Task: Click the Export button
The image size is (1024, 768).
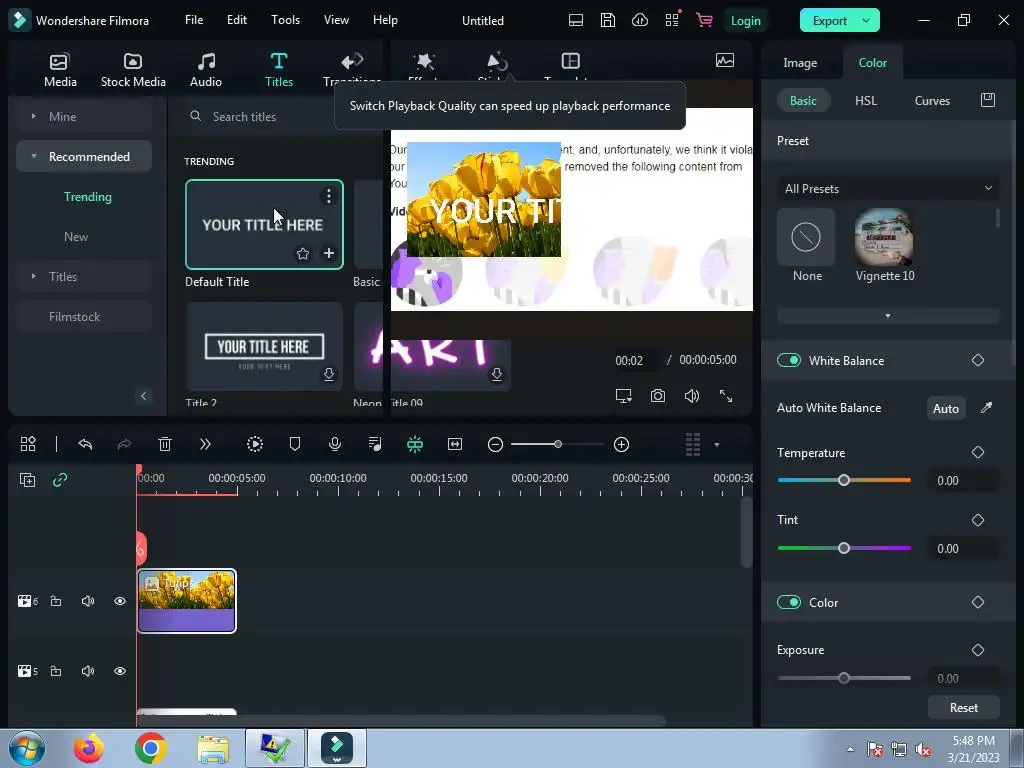Action: coord(829,21)
